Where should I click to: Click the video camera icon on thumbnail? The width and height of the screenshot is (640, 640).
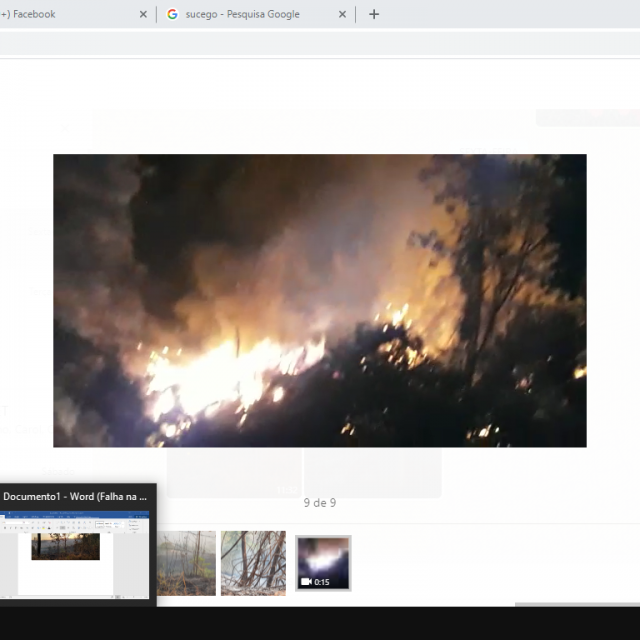(x=306, y=582)
